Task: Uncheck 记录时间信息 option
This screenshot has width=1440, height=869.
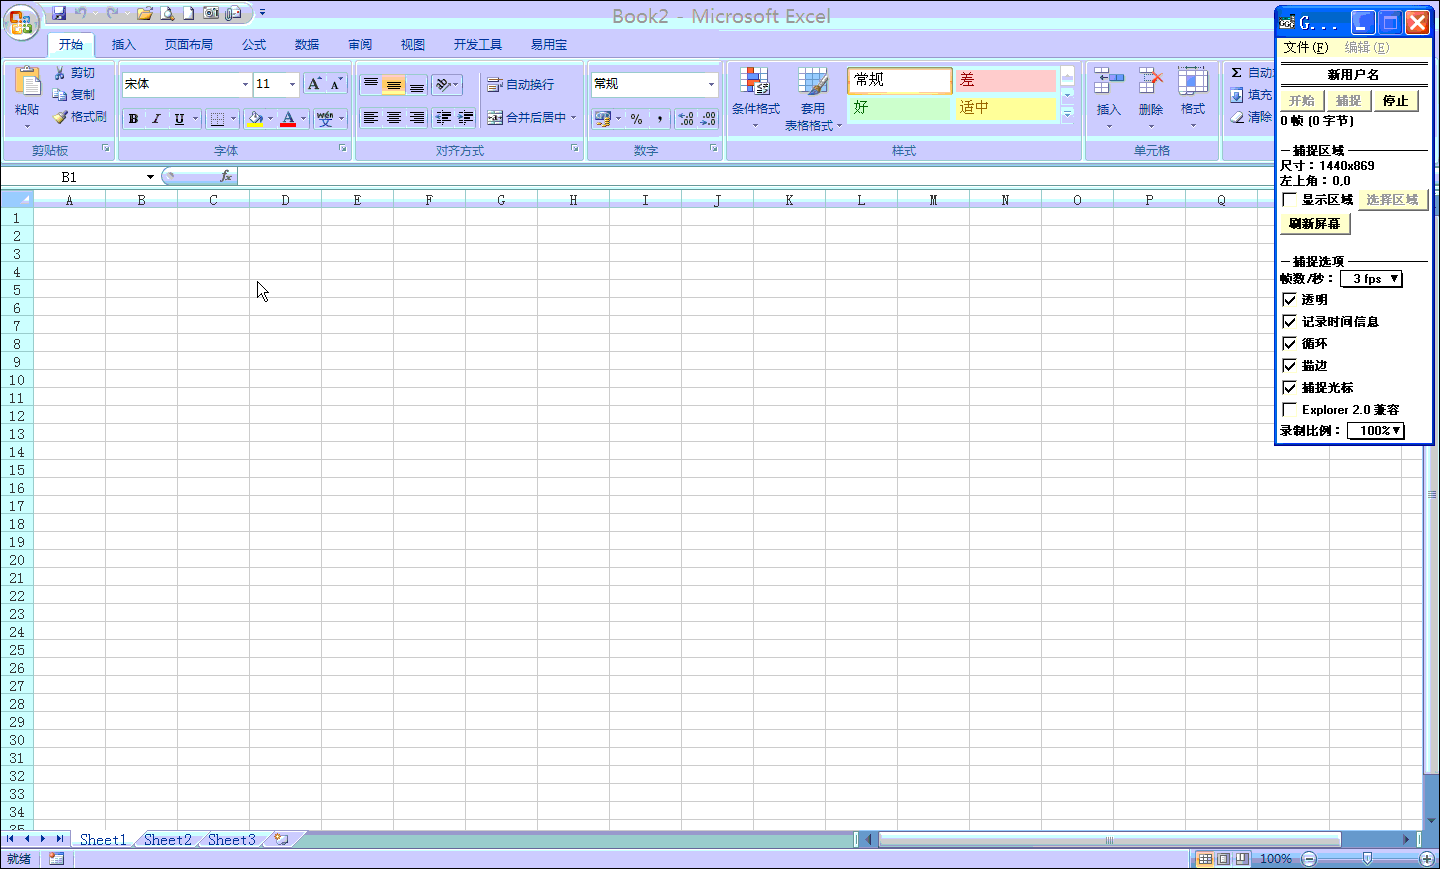Action: [1290, 321]
